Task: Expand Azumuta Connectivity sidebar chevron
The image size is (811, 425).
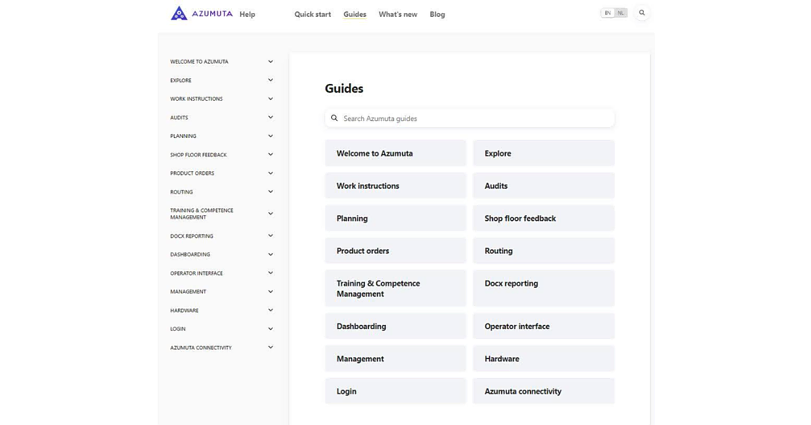Action: click(271, 347)
